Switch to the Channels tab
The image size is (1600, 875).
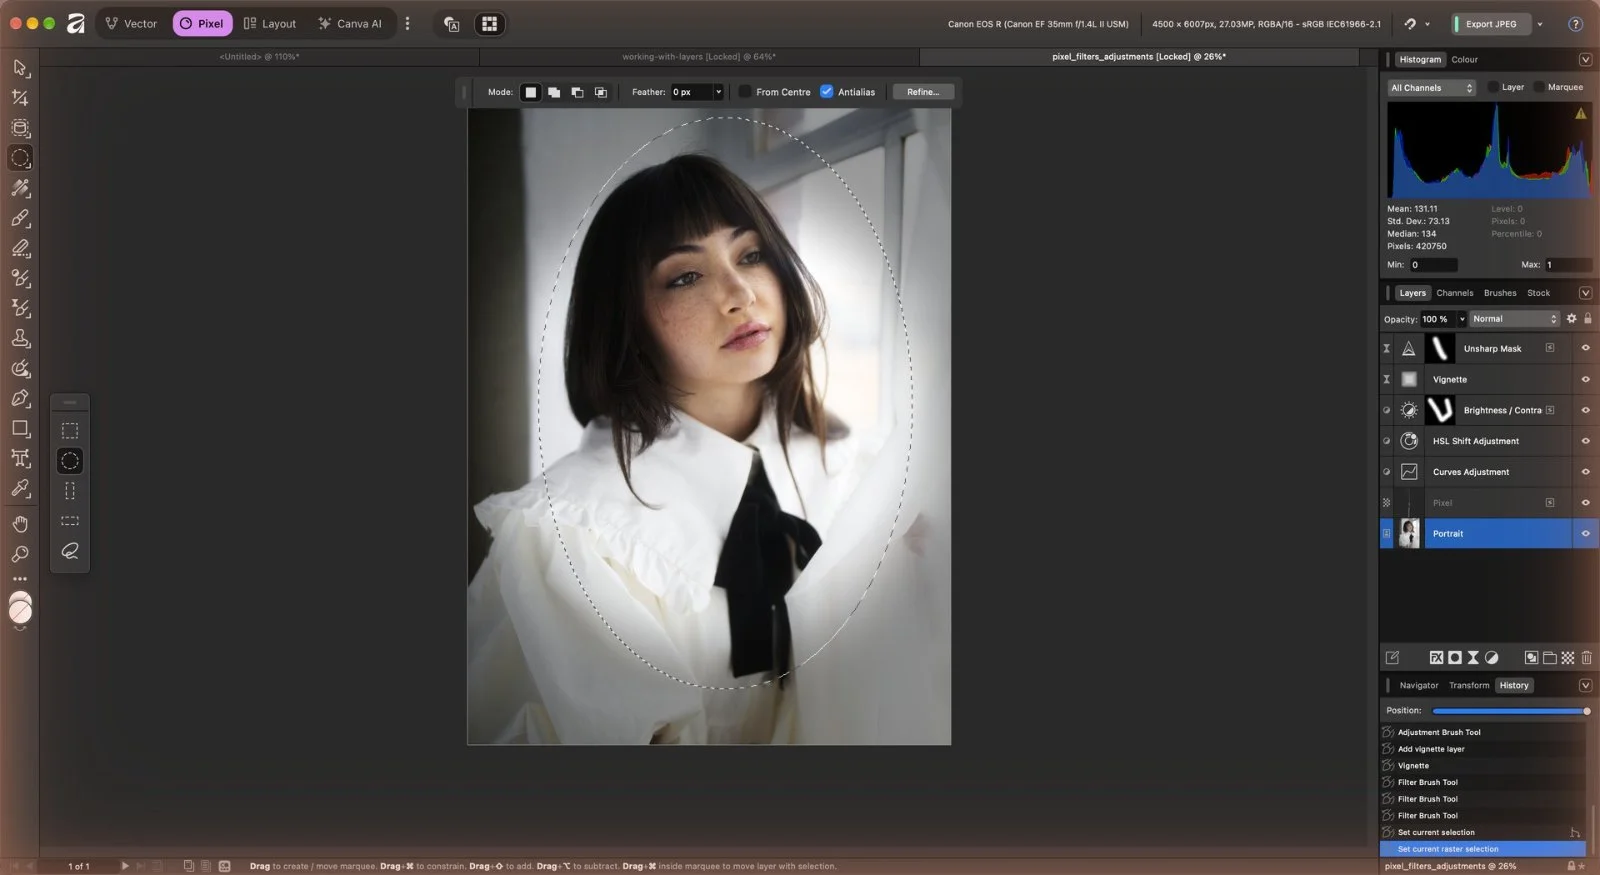coord(1454,293)
